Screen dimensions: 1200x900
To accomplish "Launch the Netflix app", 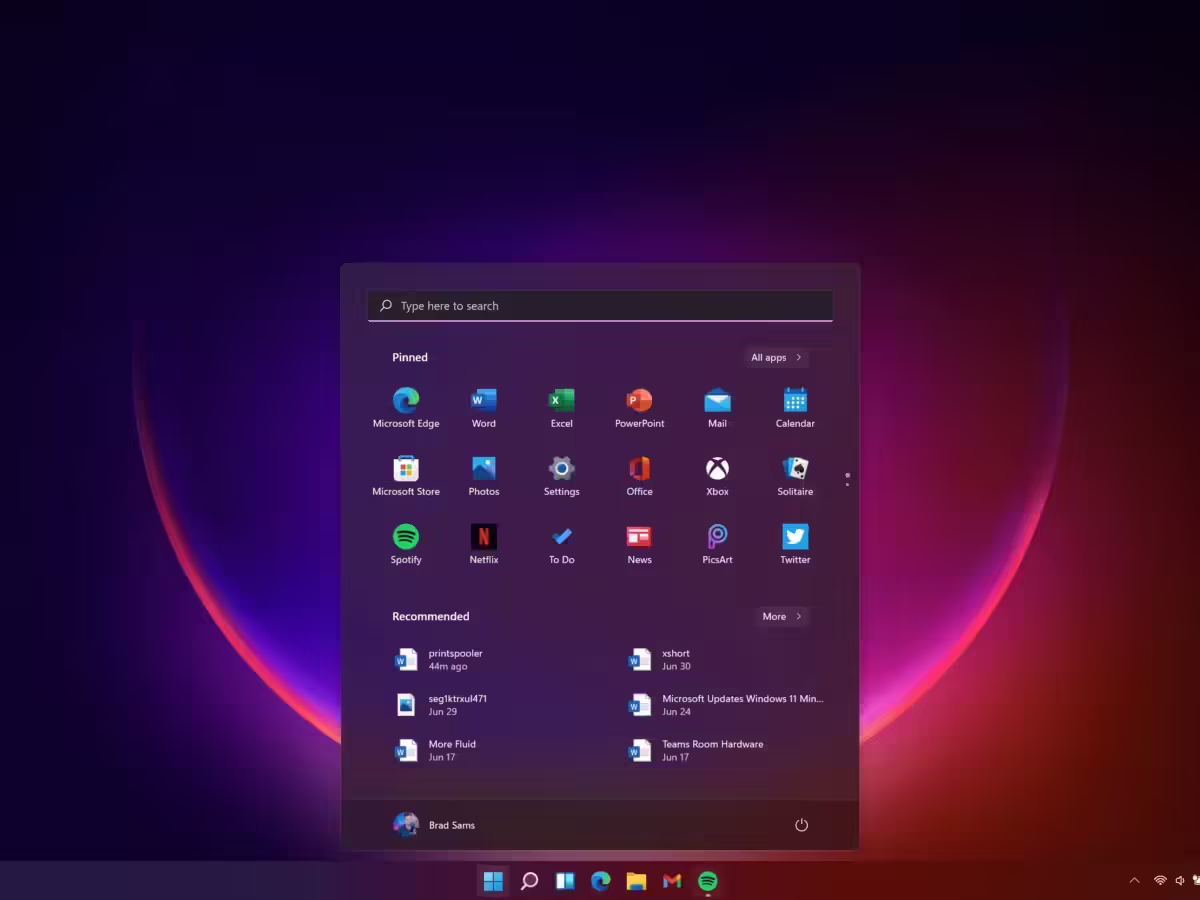I will 484,544.
